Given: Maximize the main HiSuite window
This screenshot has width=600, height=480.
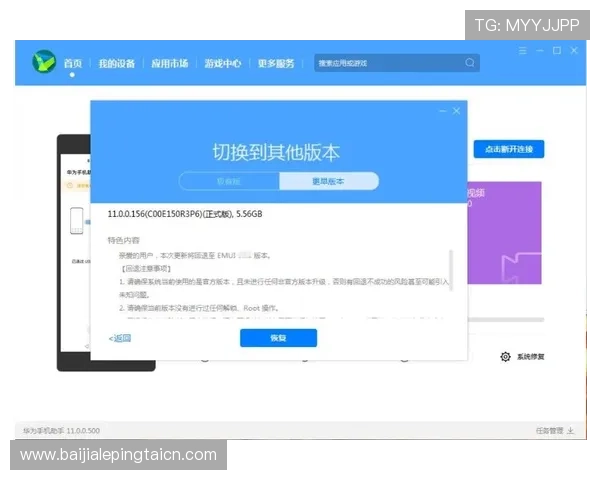Looking at the screenshot, I should pyautogui.click(x=557, y=51).
